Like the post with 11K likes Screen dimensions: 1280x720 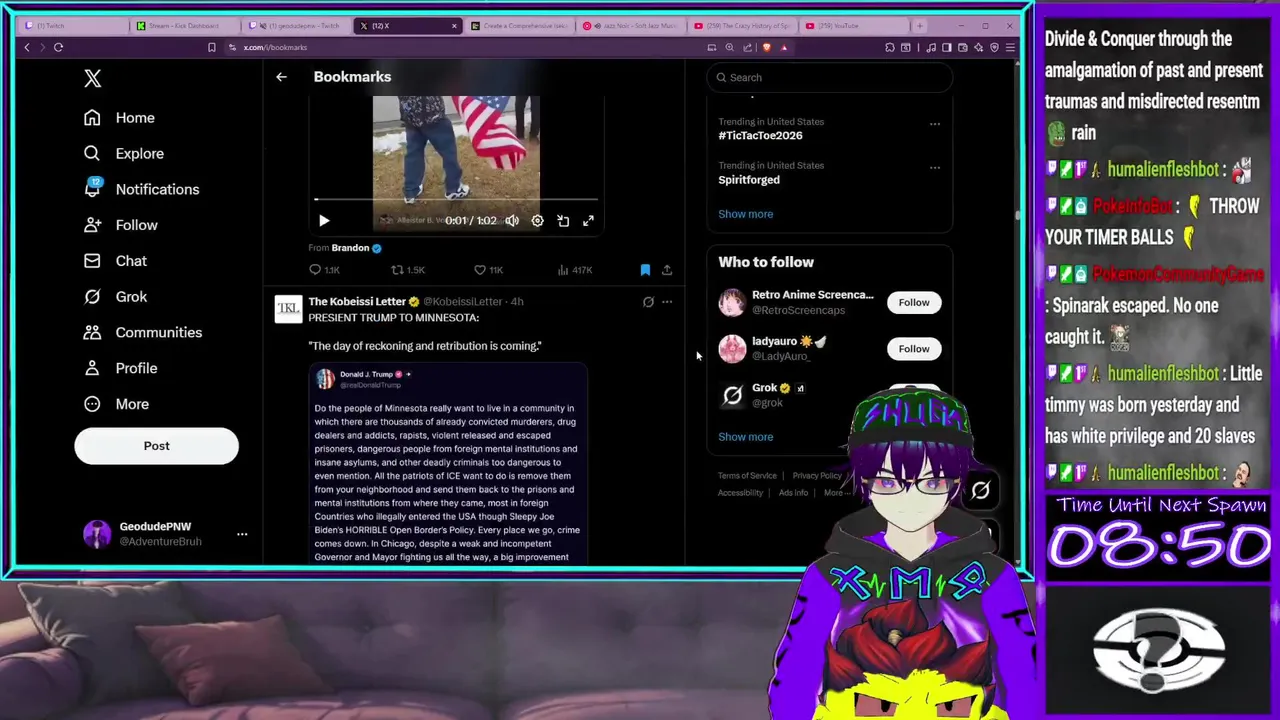click(488, 270)
